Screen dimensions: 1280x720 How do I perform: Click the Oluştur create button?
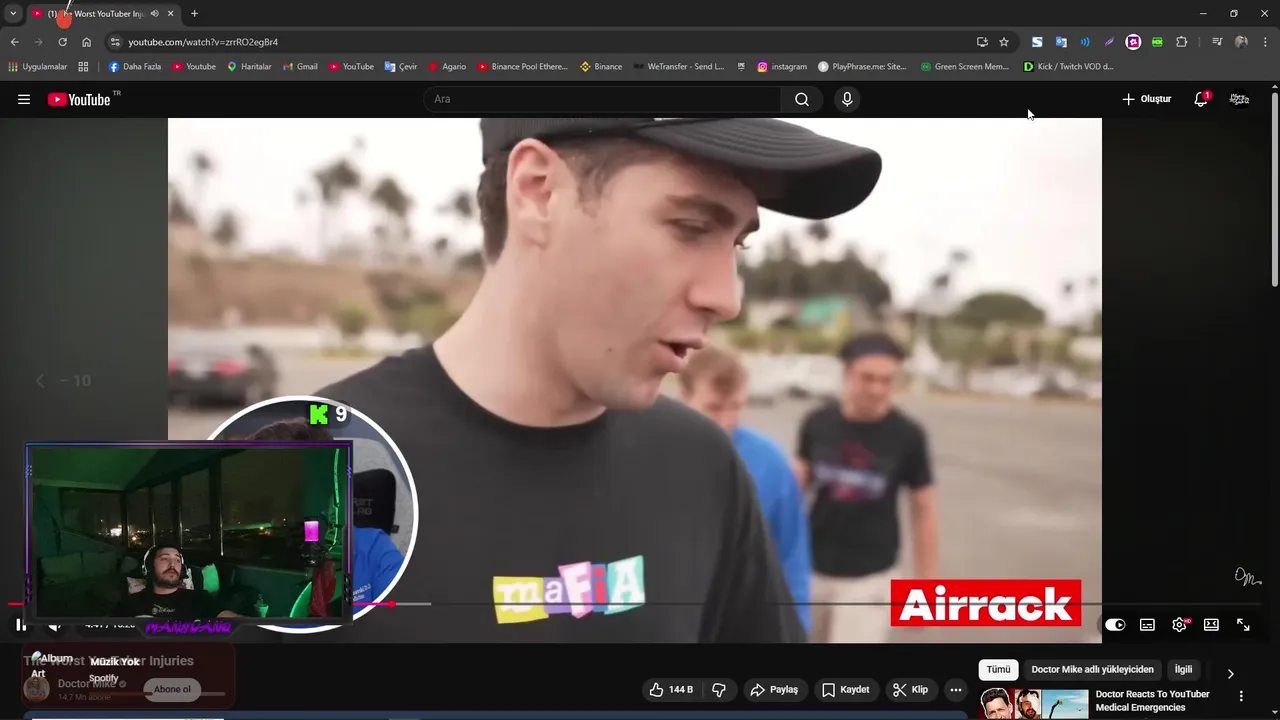point(1146,99)
